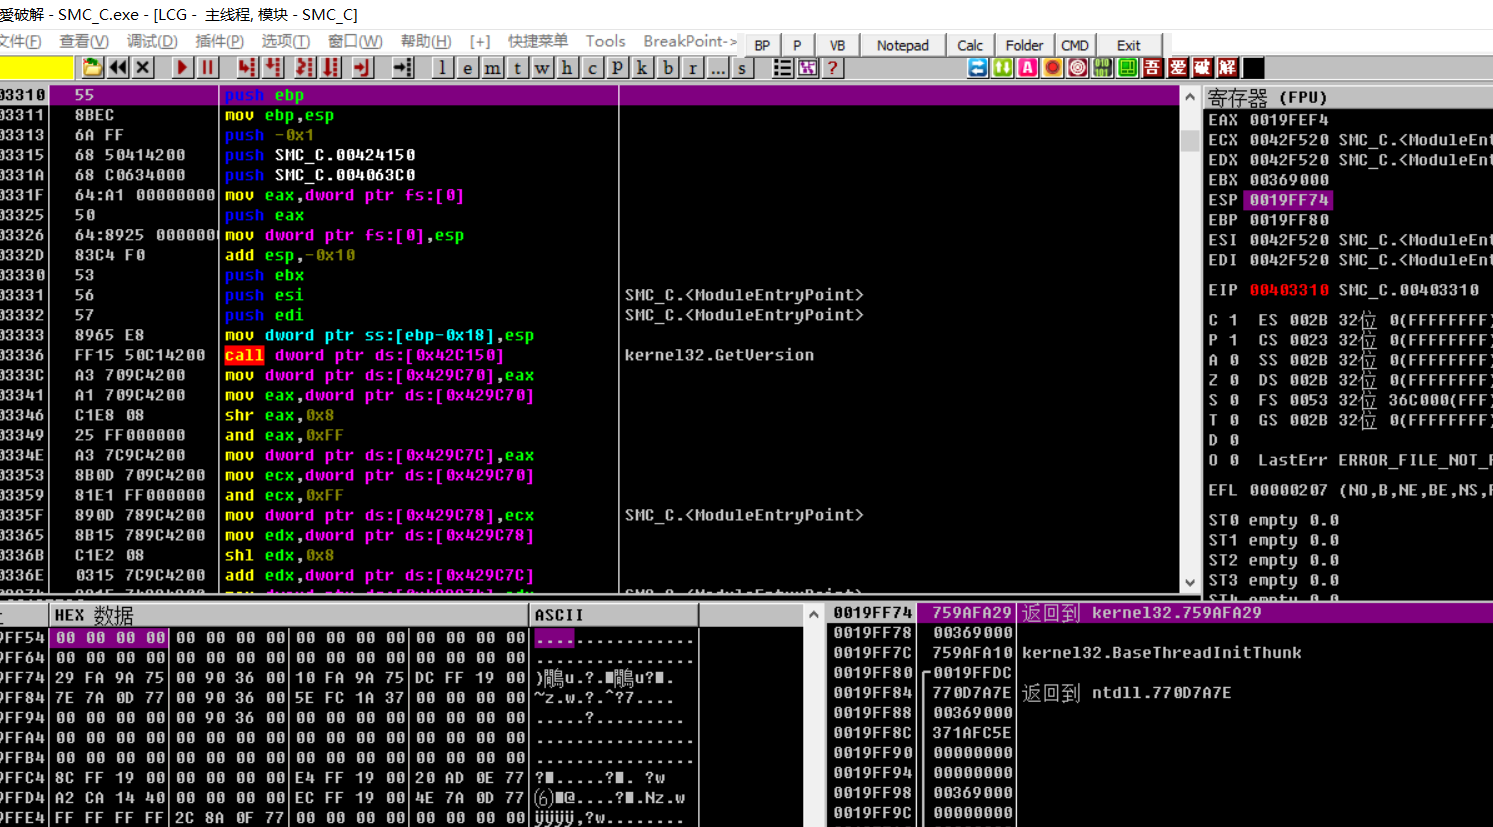Image resolution: width=1493 pixels, height=827 pixels.
Task: Open the BreakPoint-> menu
Action: [690, 41]
